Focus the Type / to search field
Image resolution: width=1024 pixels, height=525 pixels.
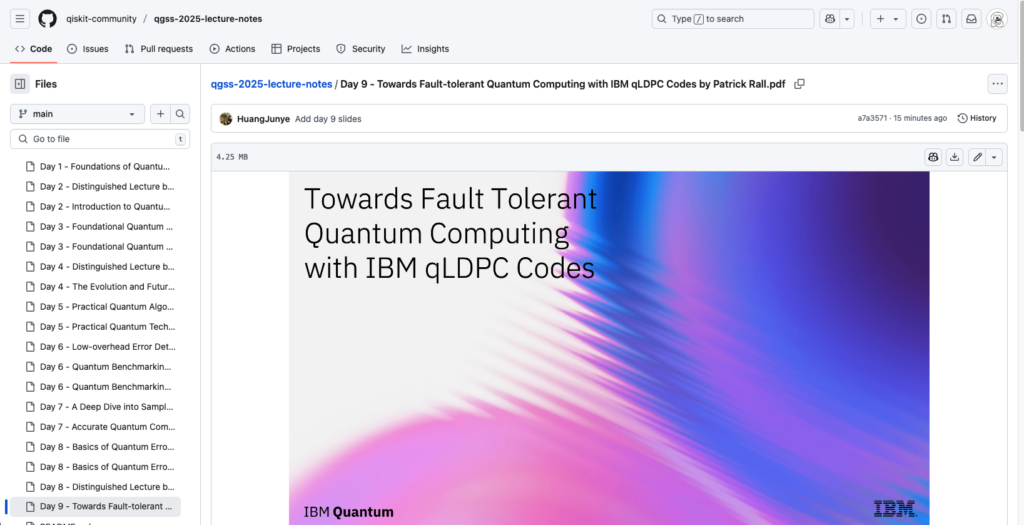(733, 19)
